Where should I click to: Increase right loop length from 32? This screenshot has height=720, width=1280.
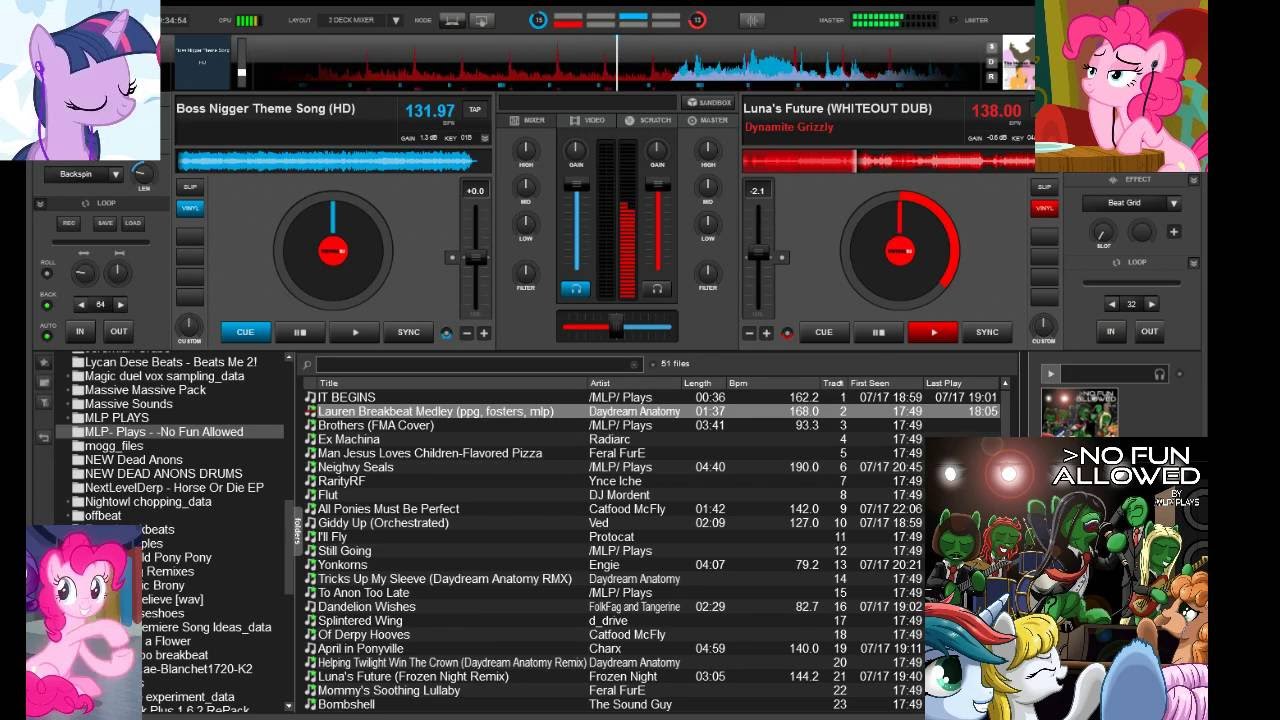coord(1151,304)
